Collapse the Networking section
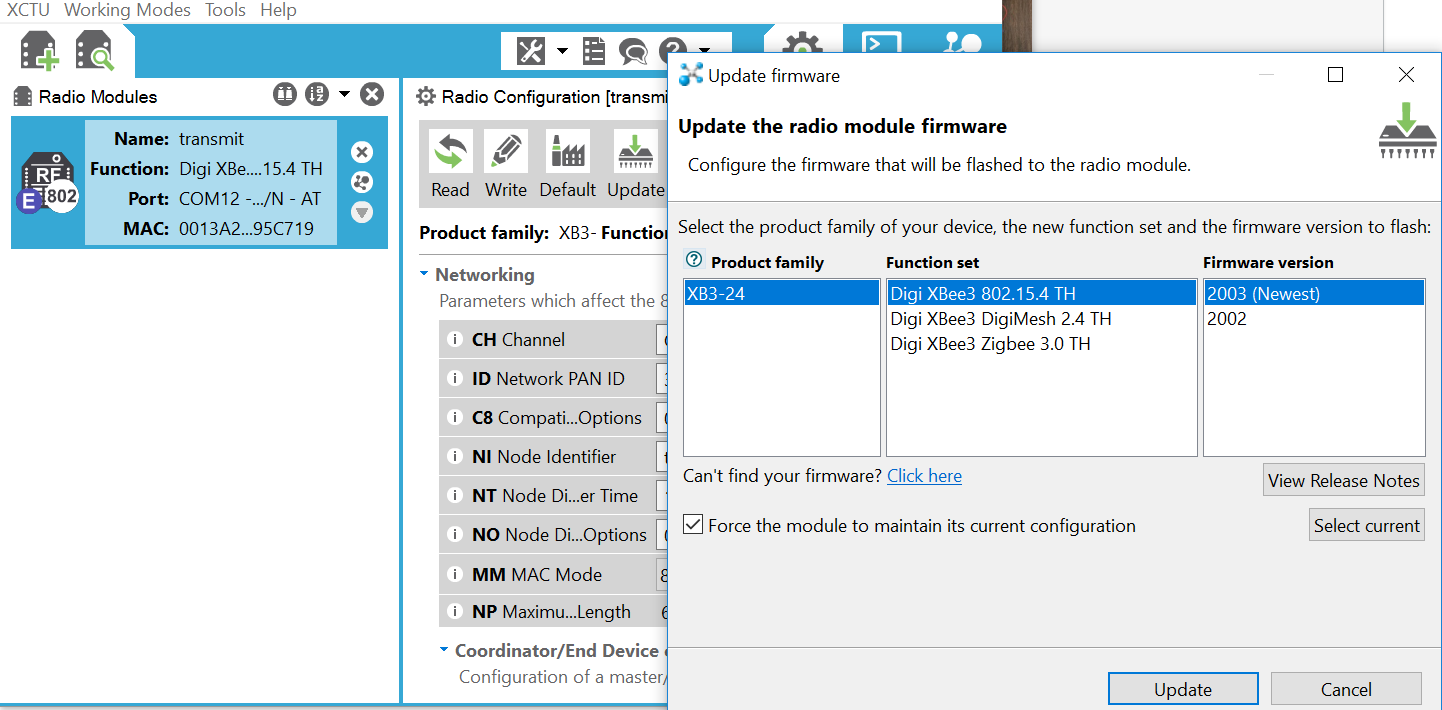The width and height of the screenshot is (1442, 710). pos(425,274)
